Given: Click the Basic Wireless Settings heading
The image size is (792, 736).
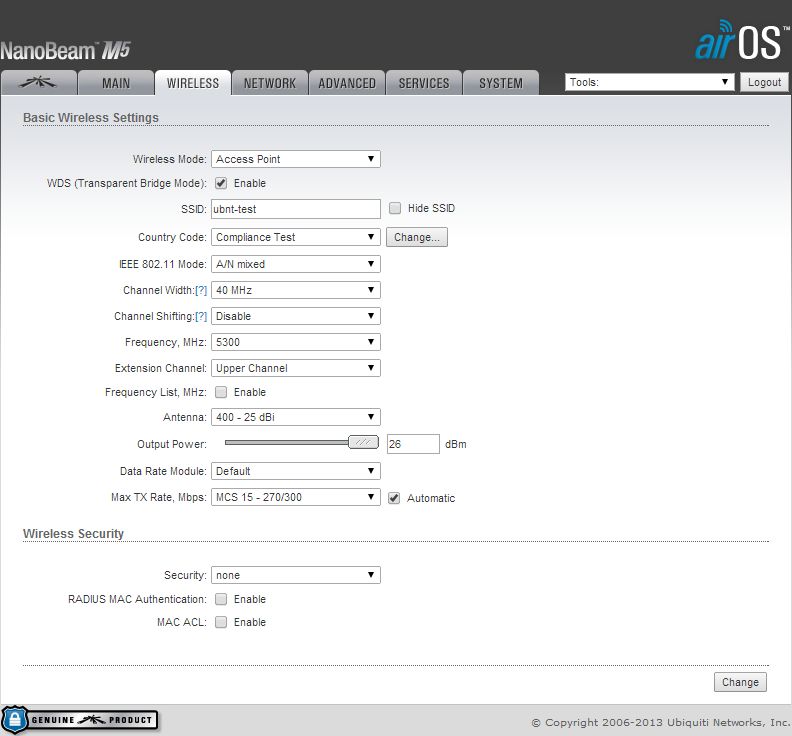Looking at the screenshot, I should tap(91, 117).
